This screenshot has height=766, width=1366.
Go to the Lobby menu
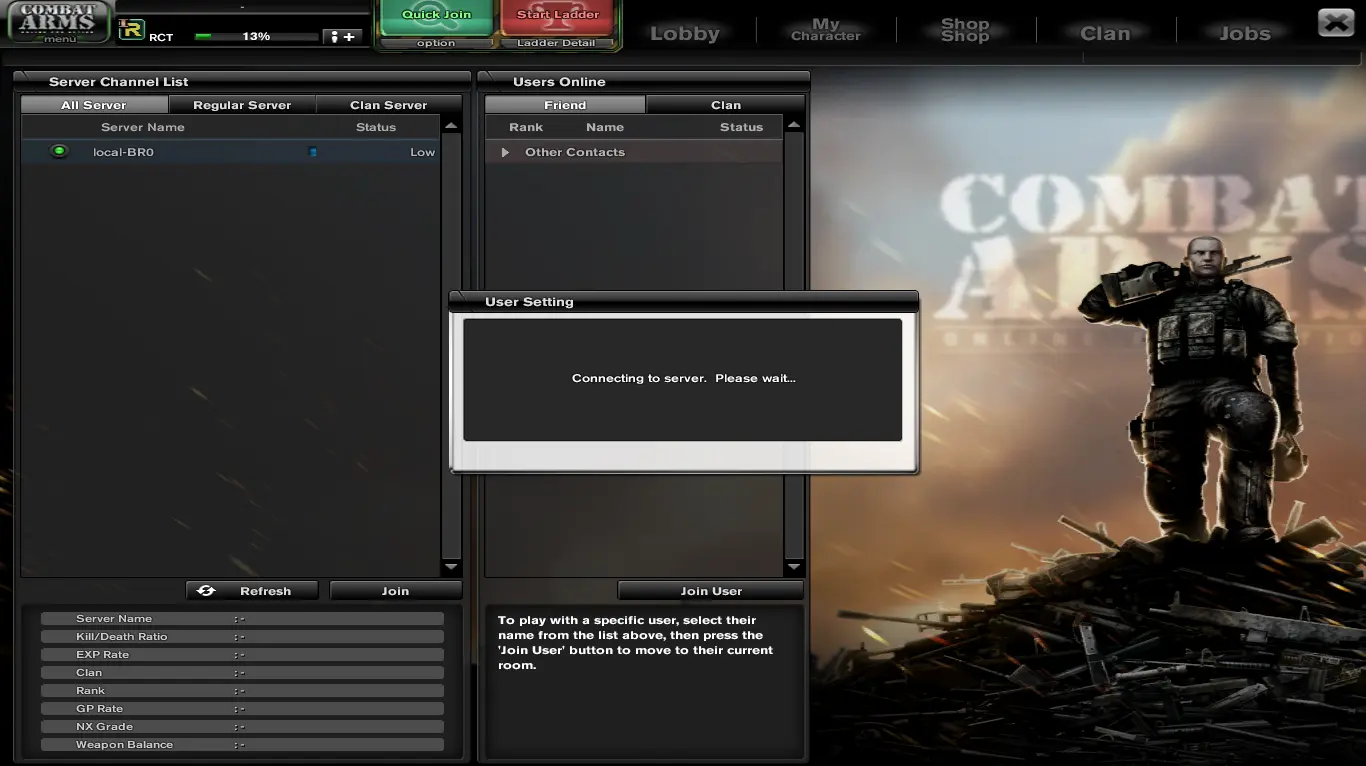tap(685, 33)
